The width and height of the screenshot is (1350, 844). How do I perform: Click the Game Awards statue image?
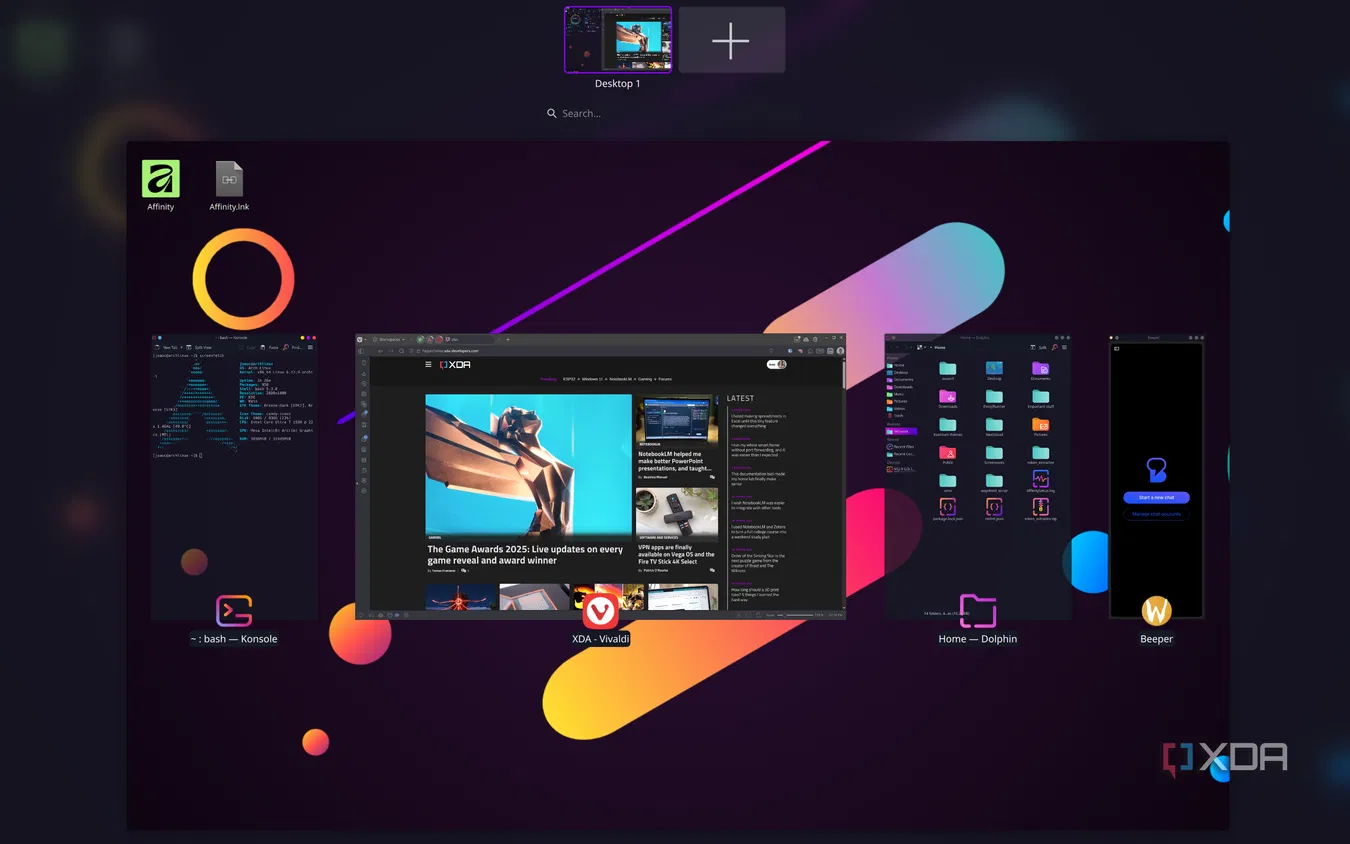pyautogui.click(x=528, y=466)
